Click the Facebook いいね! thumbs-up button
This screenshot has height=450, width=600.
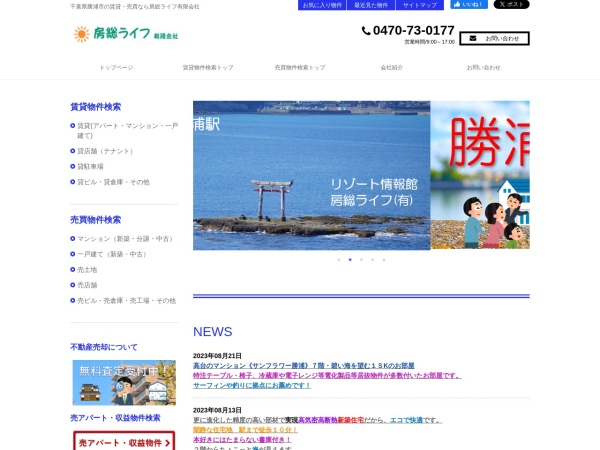click(x=469, y=5)
